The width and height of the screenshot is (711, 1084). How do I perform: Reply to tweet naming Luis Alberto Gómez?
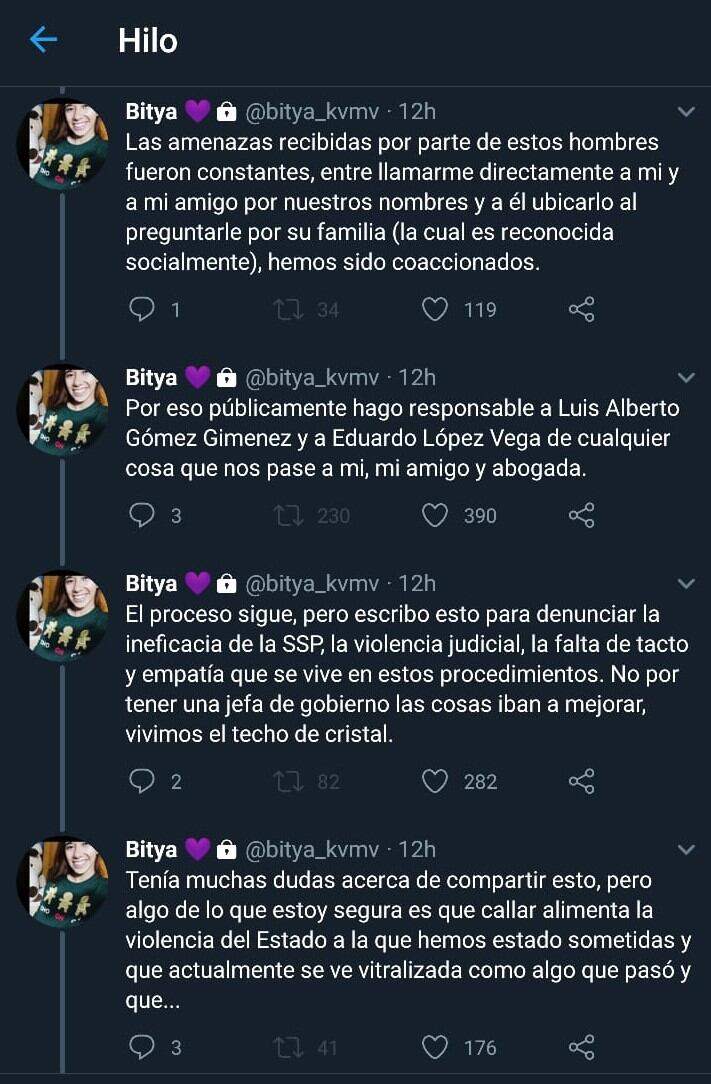click(x=143, y=516)
